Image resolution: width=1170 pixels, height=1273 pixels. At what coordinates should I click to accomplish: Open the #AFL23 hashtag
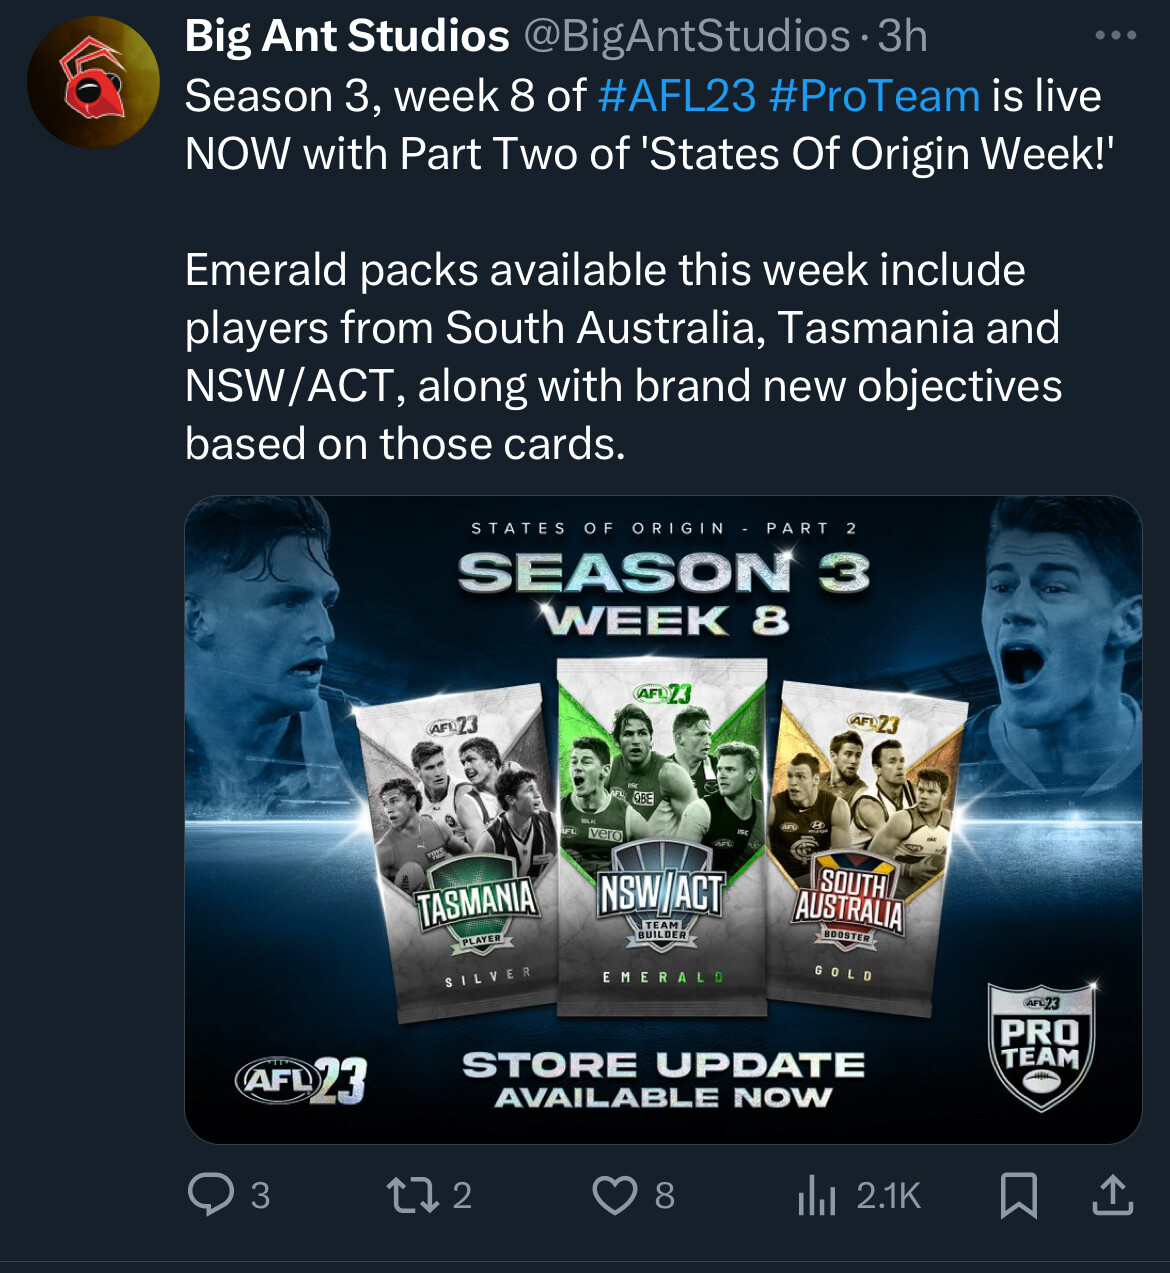(677, 96)
